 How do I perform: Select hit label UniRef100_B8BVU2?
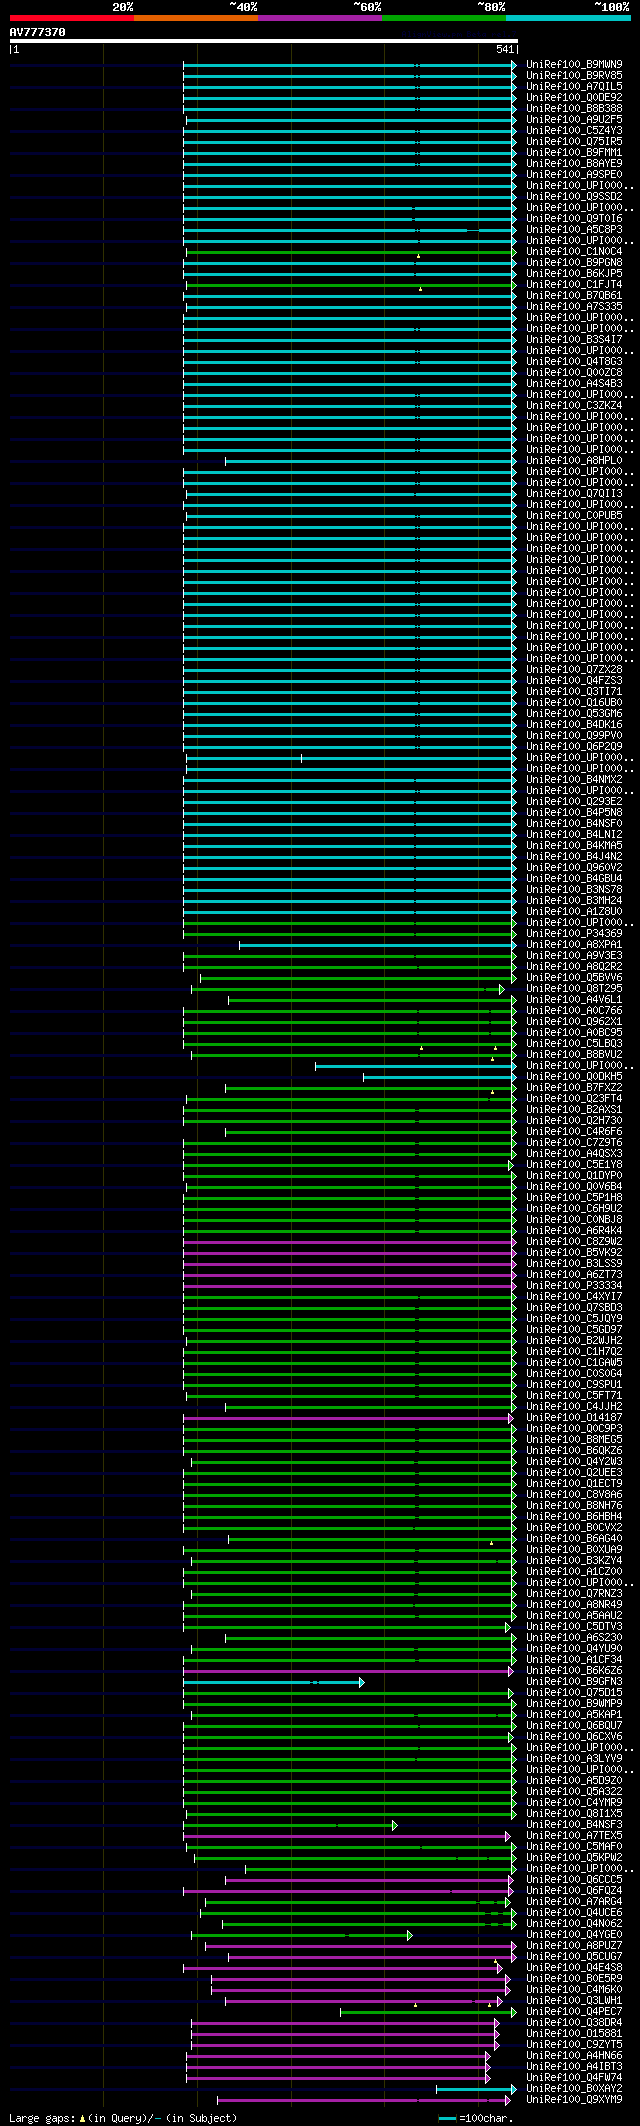pos(574,1055)
